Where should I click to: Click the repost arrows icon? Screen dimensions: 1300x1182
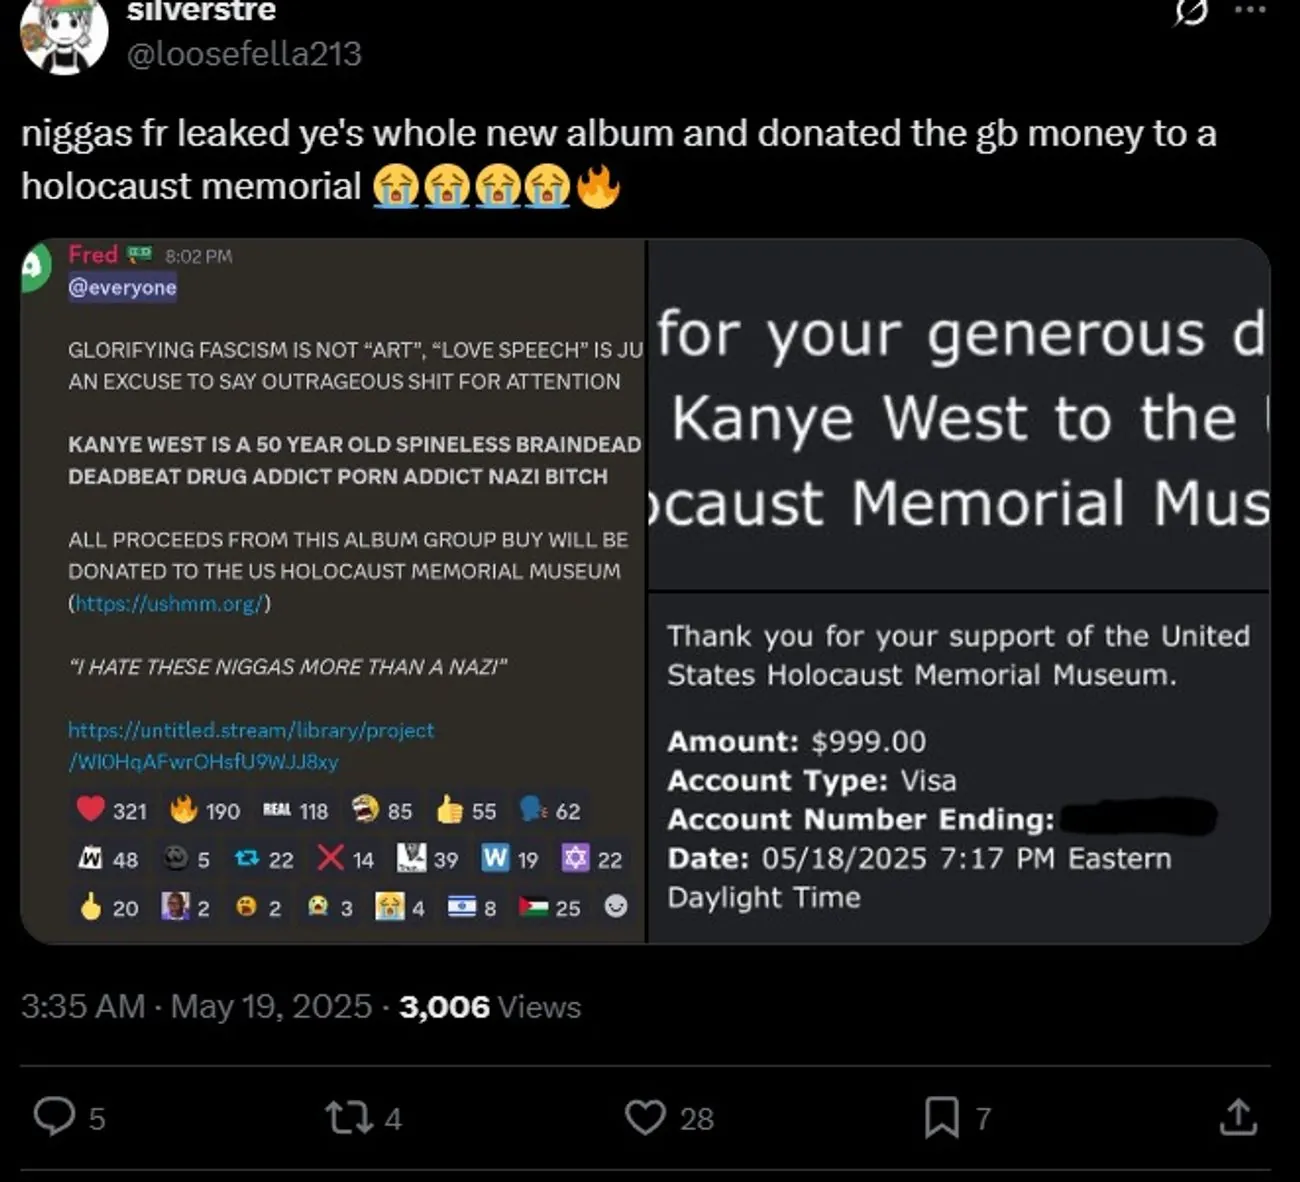(349, 1117)
